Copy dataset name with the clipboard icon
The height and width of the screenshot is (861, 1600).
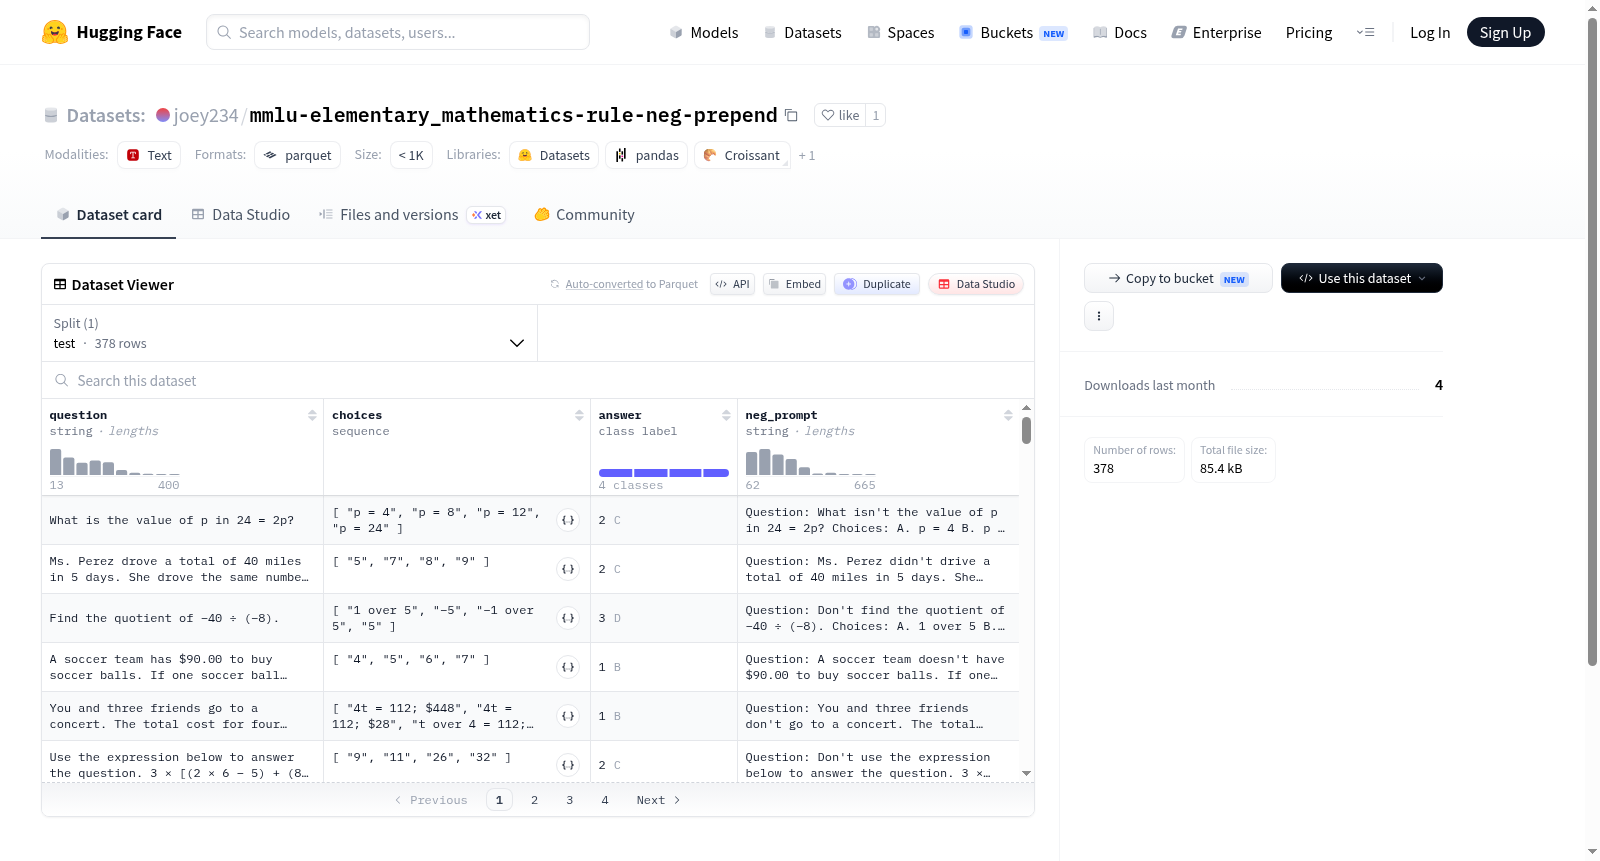tap(791, 115)
